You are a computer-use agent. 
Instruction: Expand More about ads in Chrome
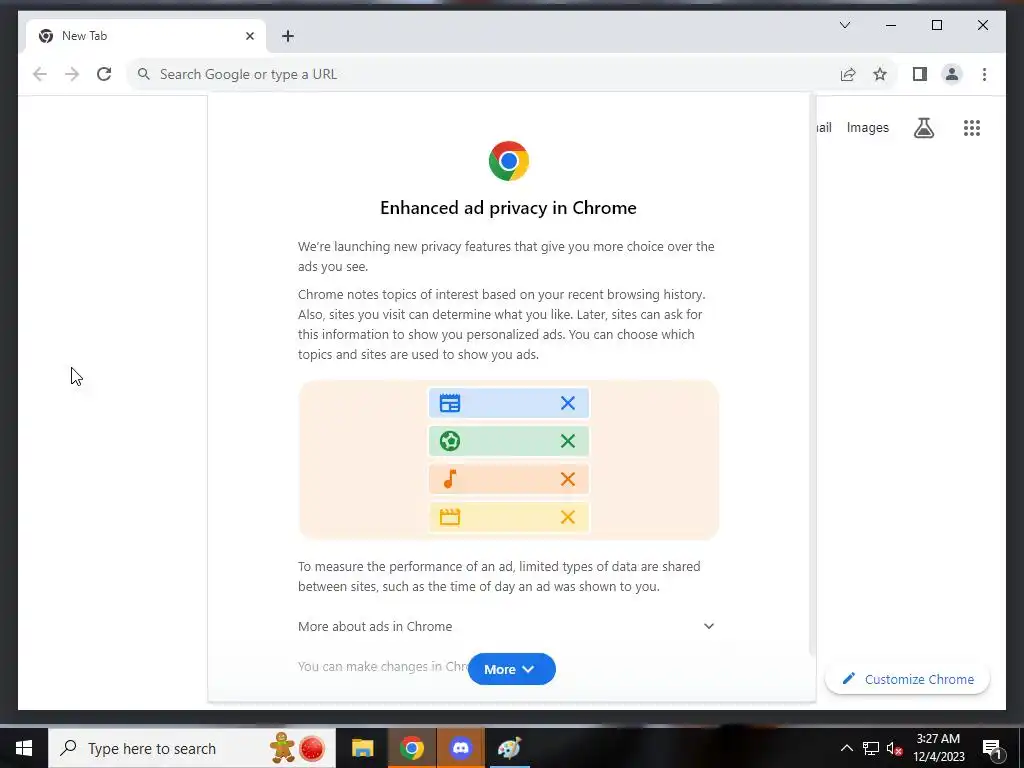click(x=506, y=626)
